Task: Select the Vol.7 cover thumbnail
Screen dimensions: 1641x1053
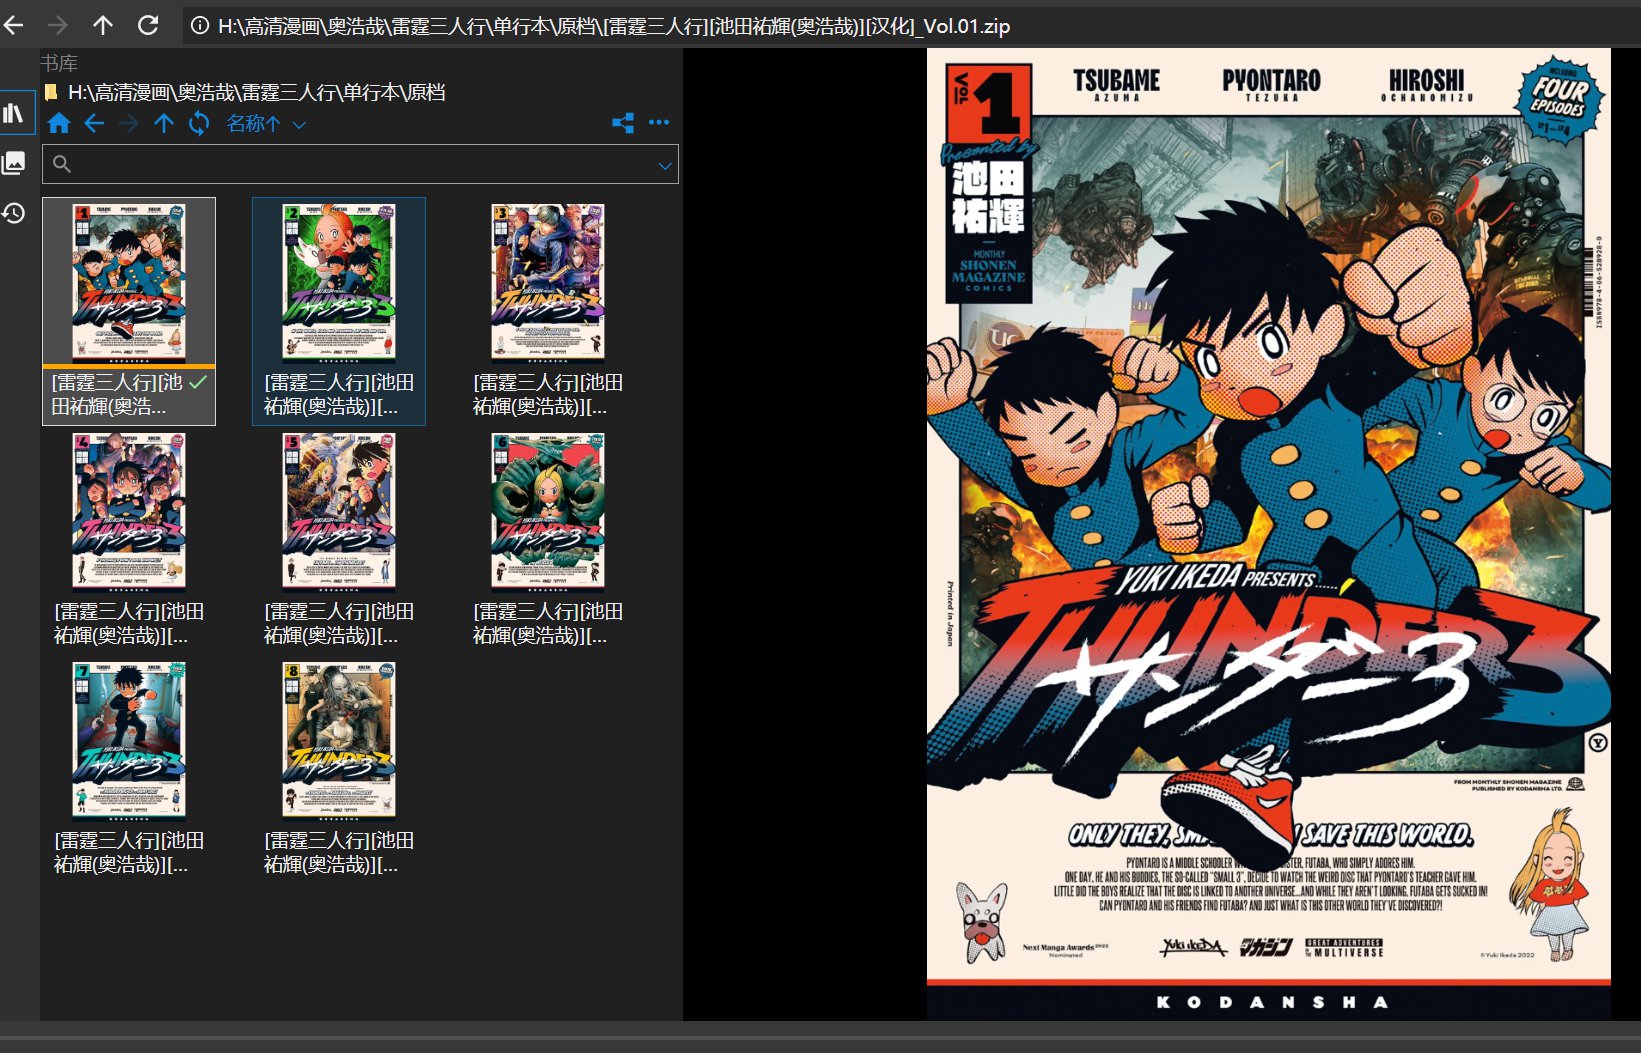Action: [x=129, y=740]
